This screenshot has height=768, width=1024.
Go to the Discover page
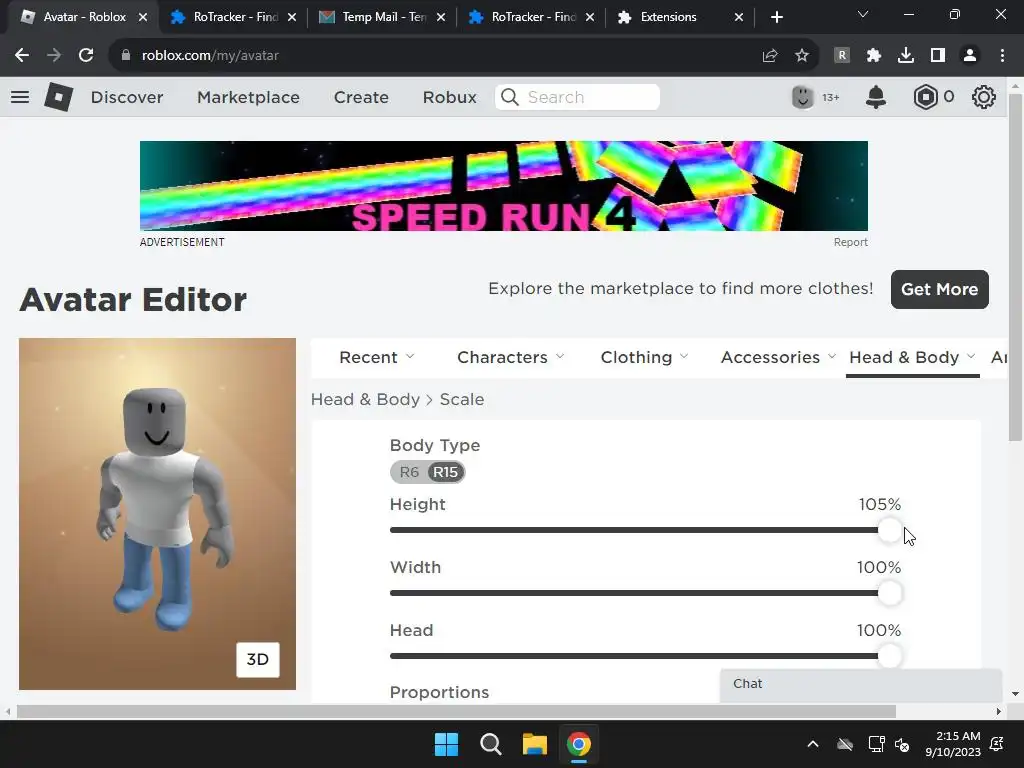tap(127, 97)
